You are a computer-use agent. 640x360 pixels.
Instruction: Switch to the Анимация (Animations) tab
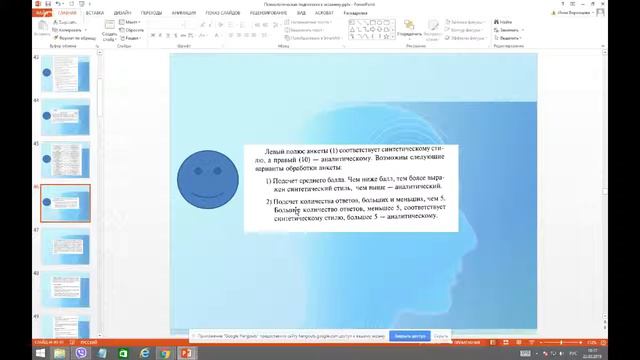(184, 13)
